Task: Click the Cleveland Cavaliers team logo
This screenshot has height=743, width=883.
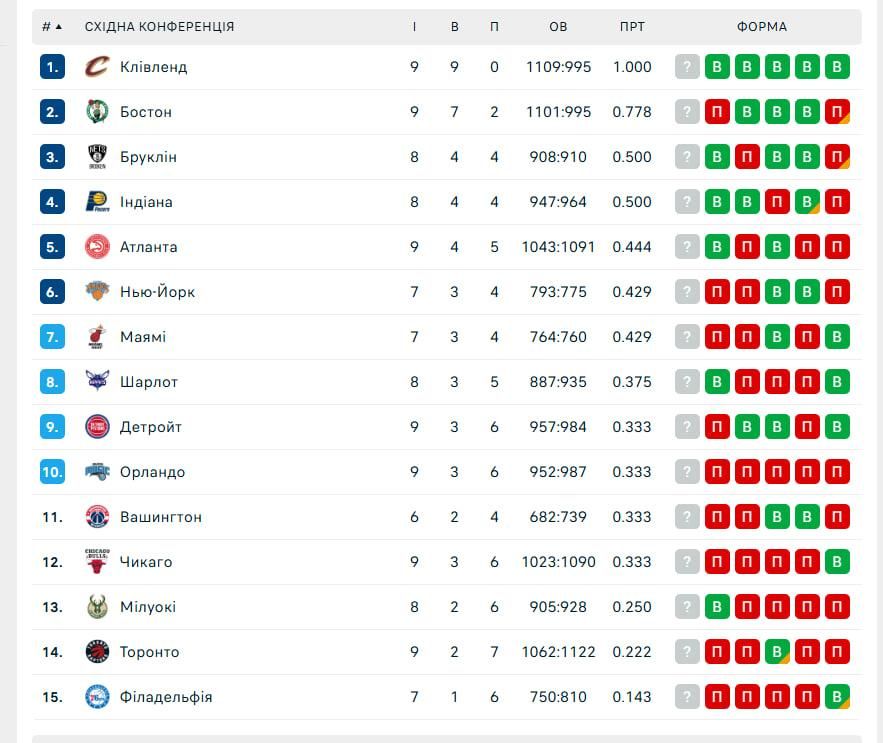Action: 97,67
